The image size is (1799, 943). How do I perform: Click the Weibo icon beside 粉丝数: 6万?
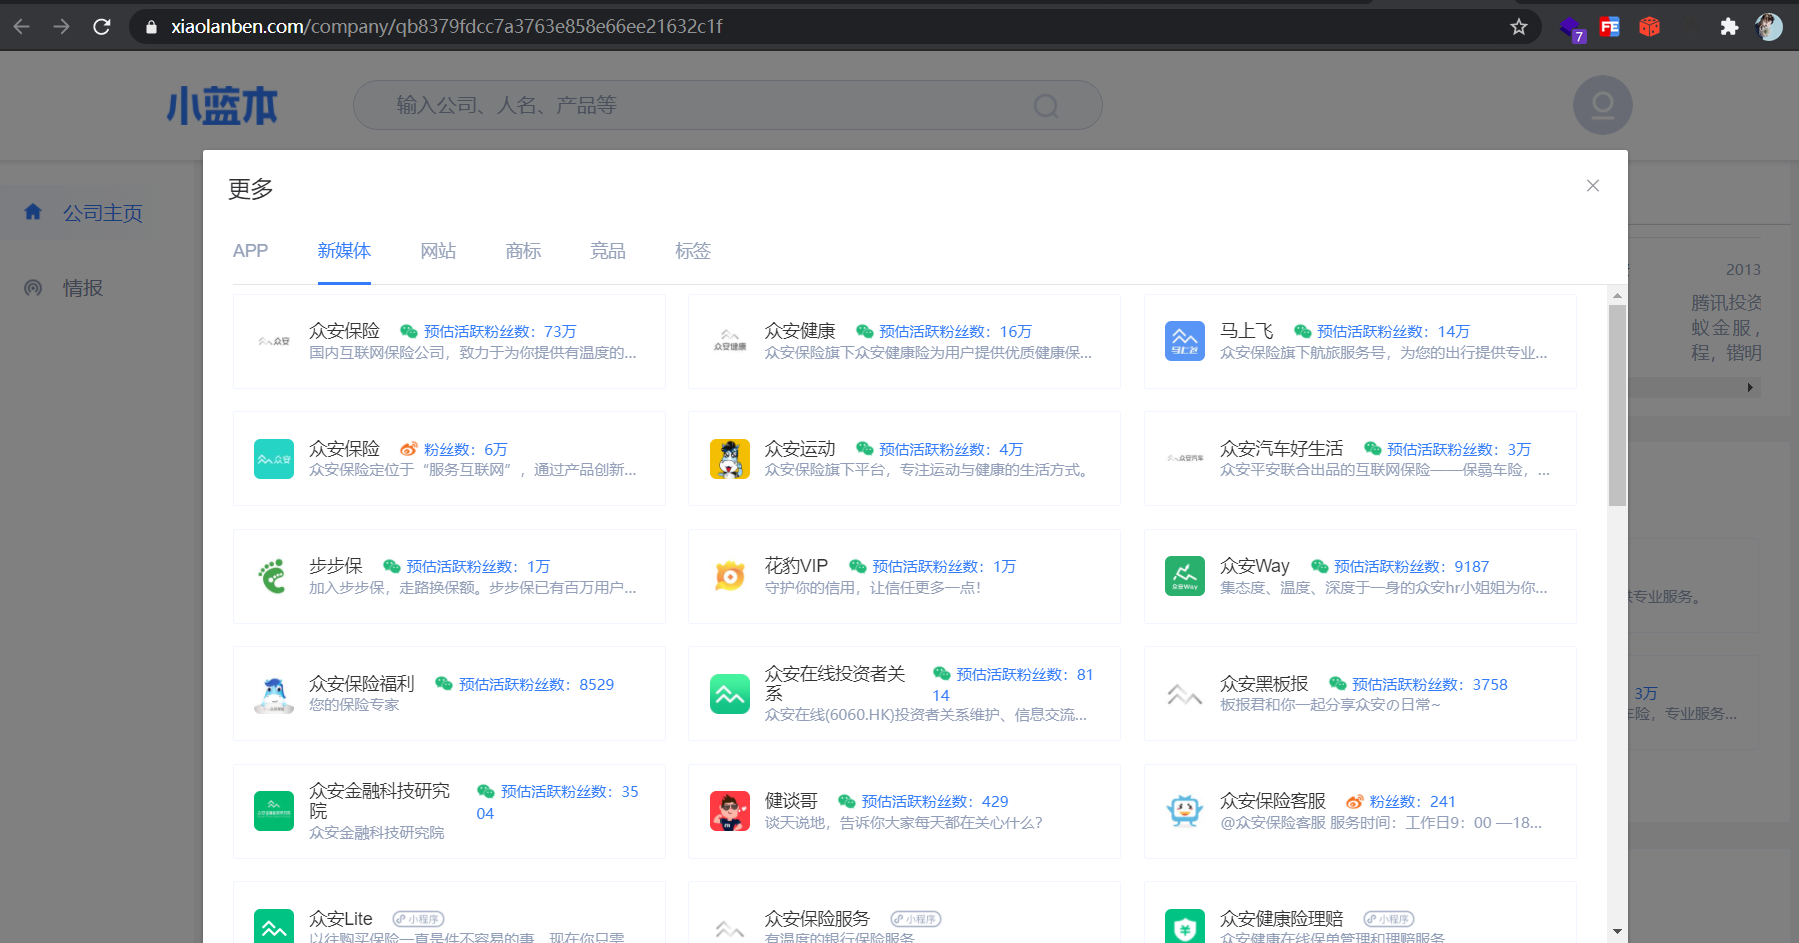click(x=408, y=449)
